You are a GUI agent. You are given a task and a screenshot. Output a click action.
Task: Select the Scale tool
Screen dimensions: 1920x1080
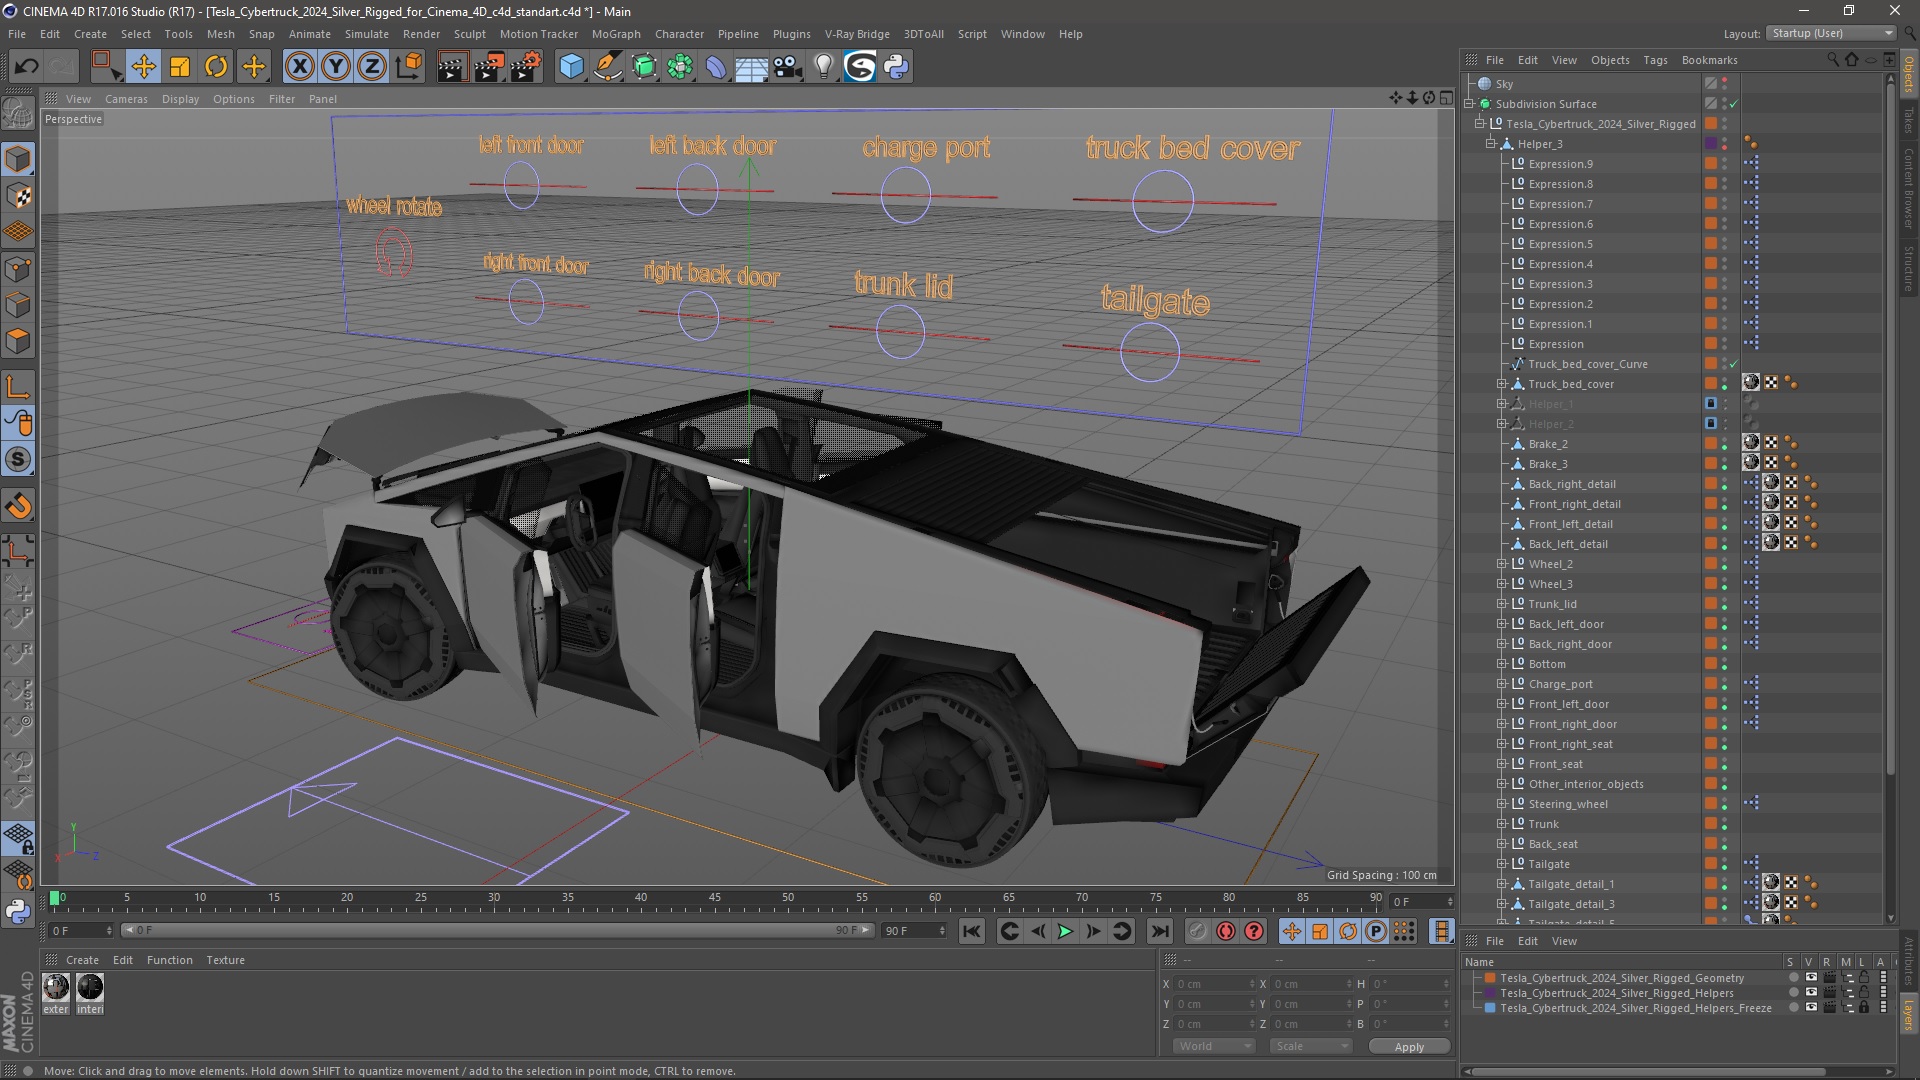[x=180, y=67]
